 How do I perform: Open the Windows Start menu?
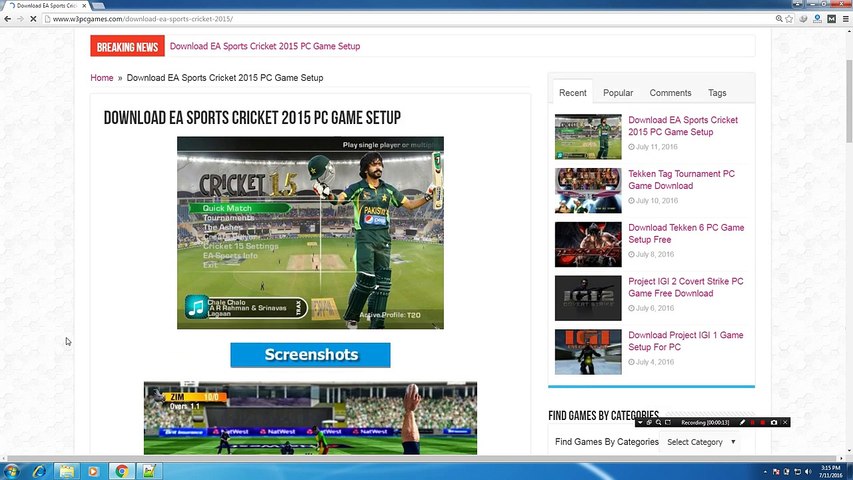[11, 471]
